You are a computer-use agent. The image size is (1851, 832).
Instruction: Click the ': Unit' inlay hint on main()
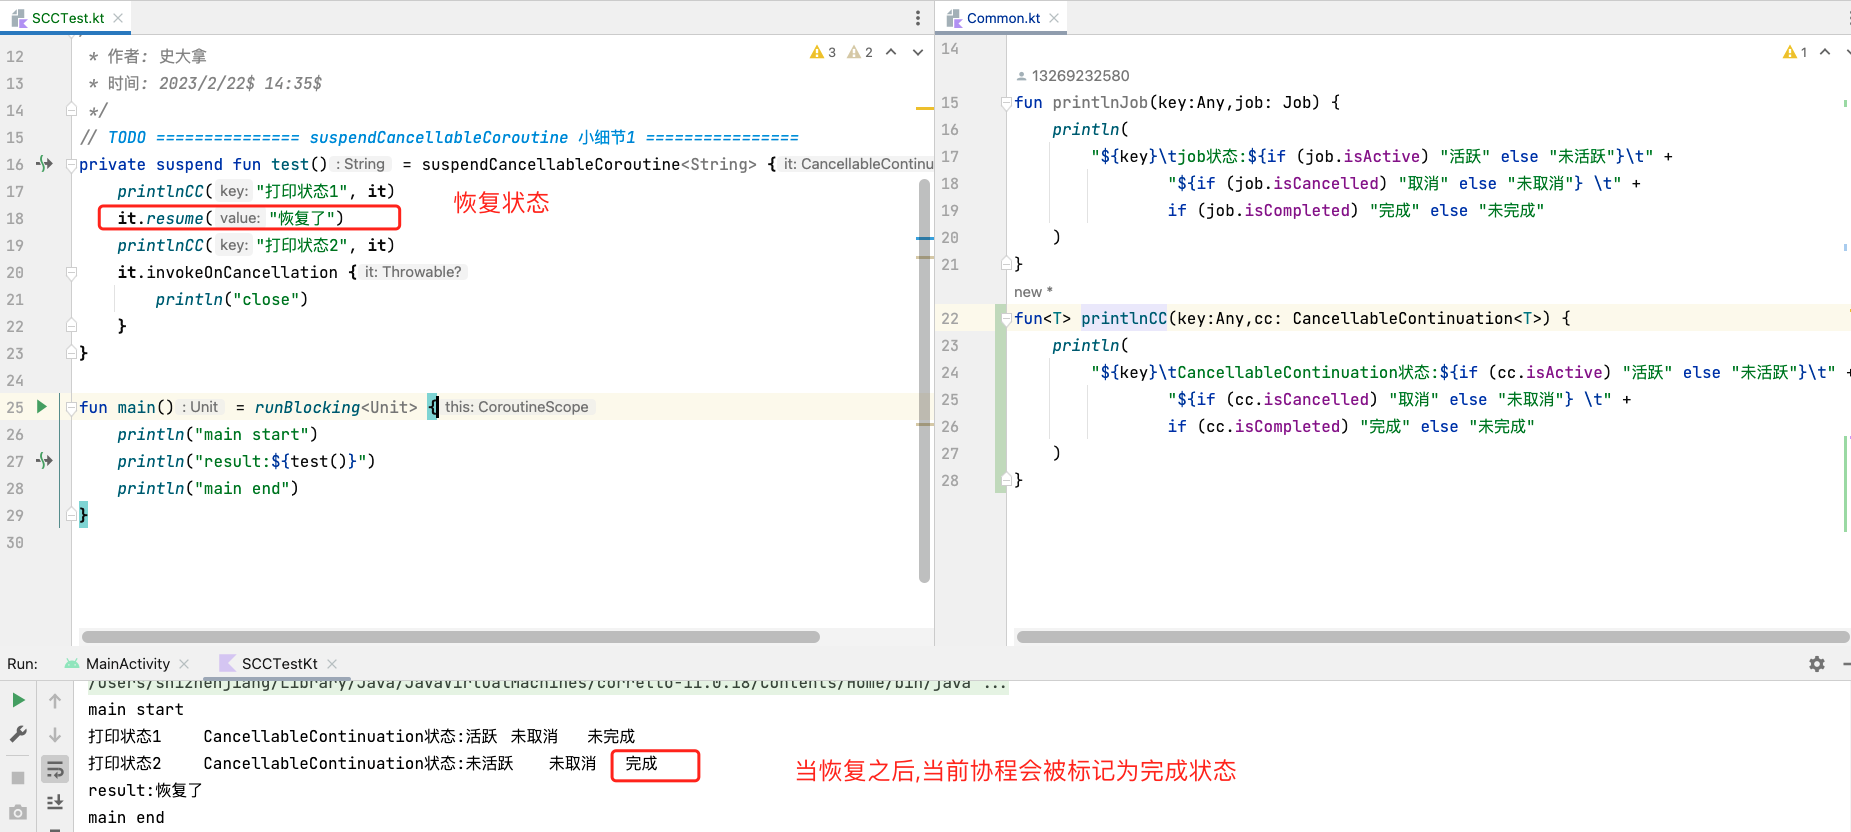(x=202, y=407)
